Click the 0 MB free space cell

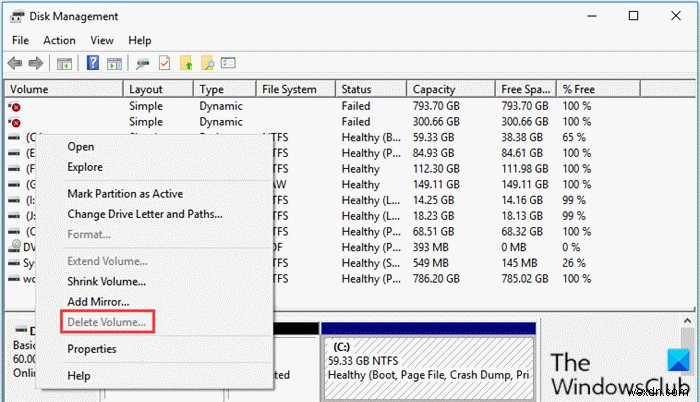point(513,247)
